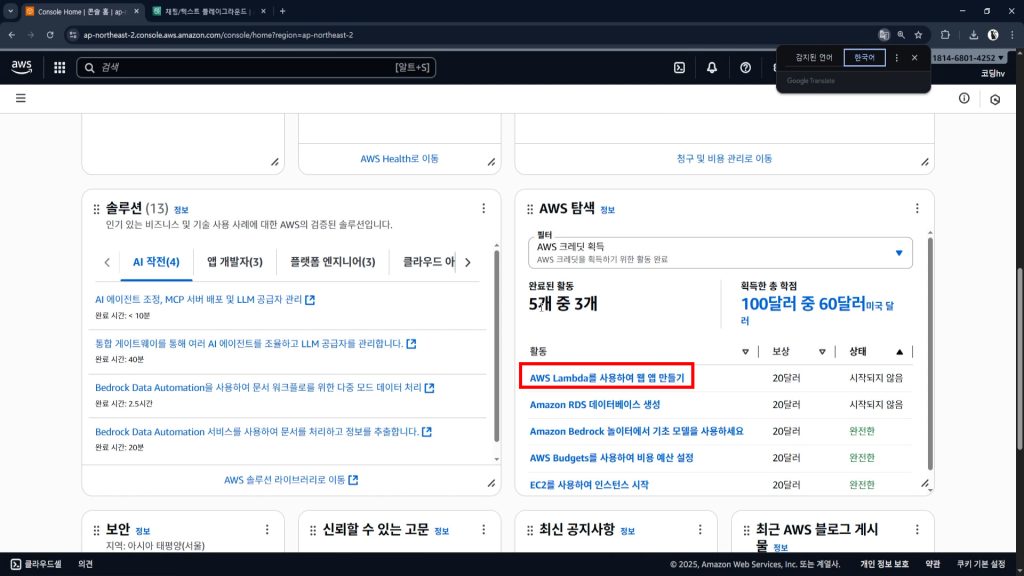Launch the CloudShell icon in top bar

pos(679,67)
